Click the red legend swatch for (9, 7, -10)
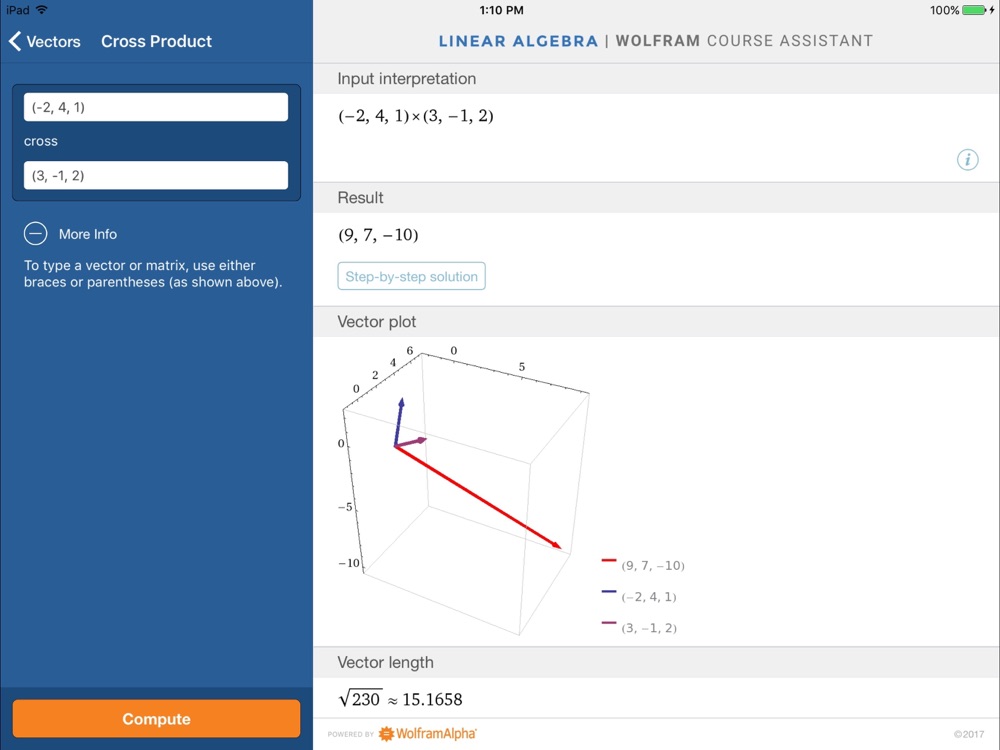The width and height of the screenshot is (1000, 750). tap(609, 561)
